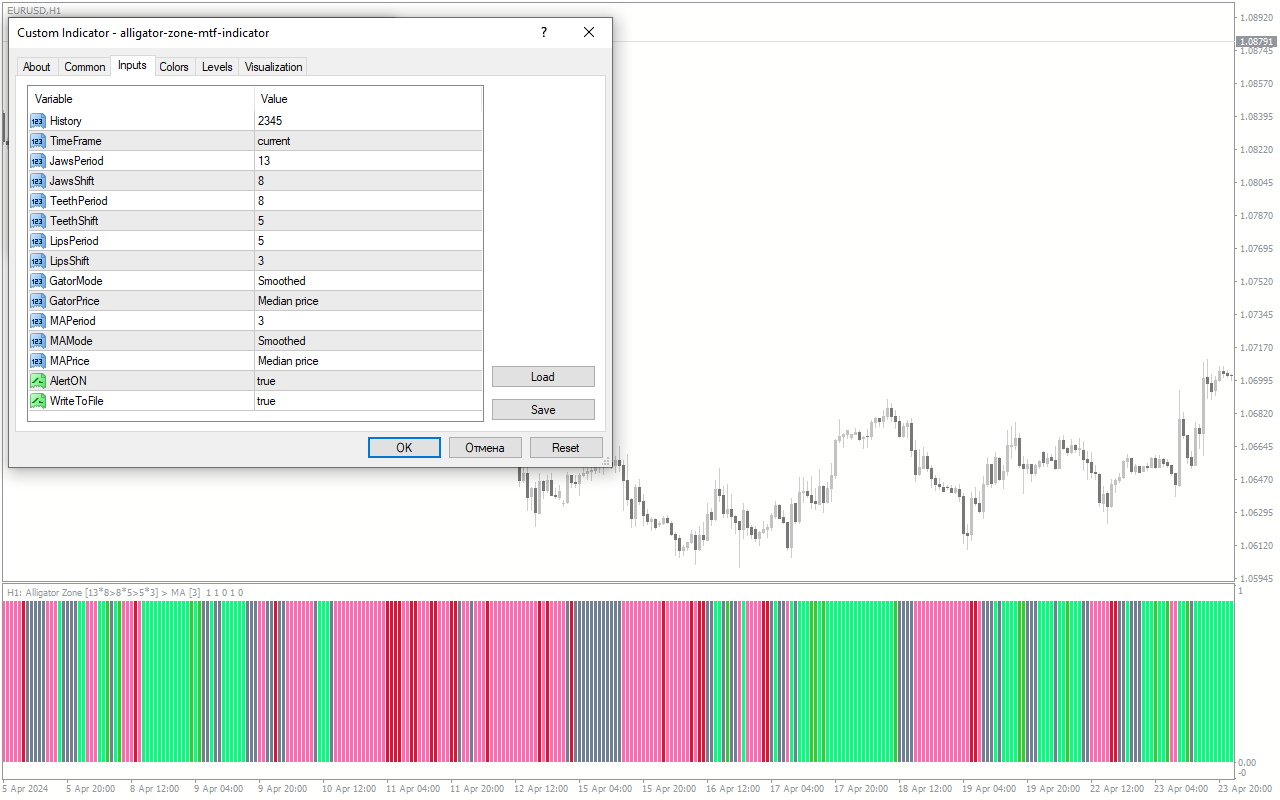Click the icon beside the GatorMode variable
The image size is (1280, 800).
point(38,281)
